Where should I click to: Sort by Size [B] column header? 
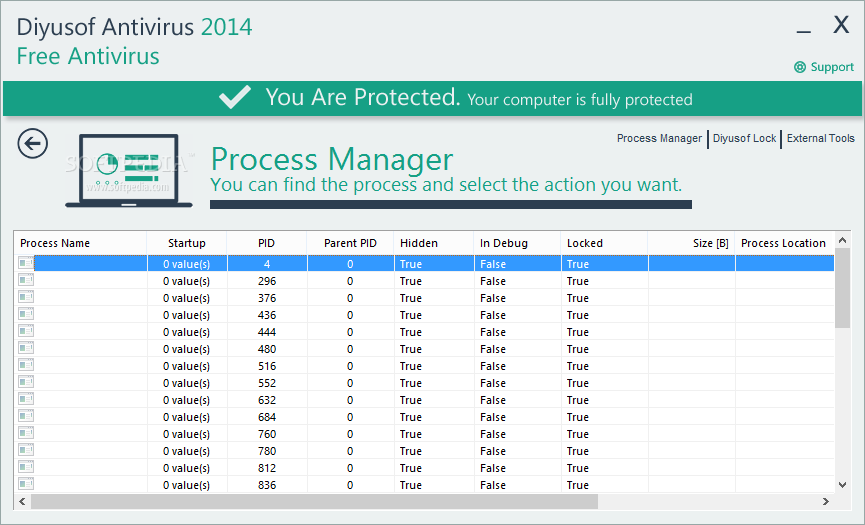tap(691, 243)
